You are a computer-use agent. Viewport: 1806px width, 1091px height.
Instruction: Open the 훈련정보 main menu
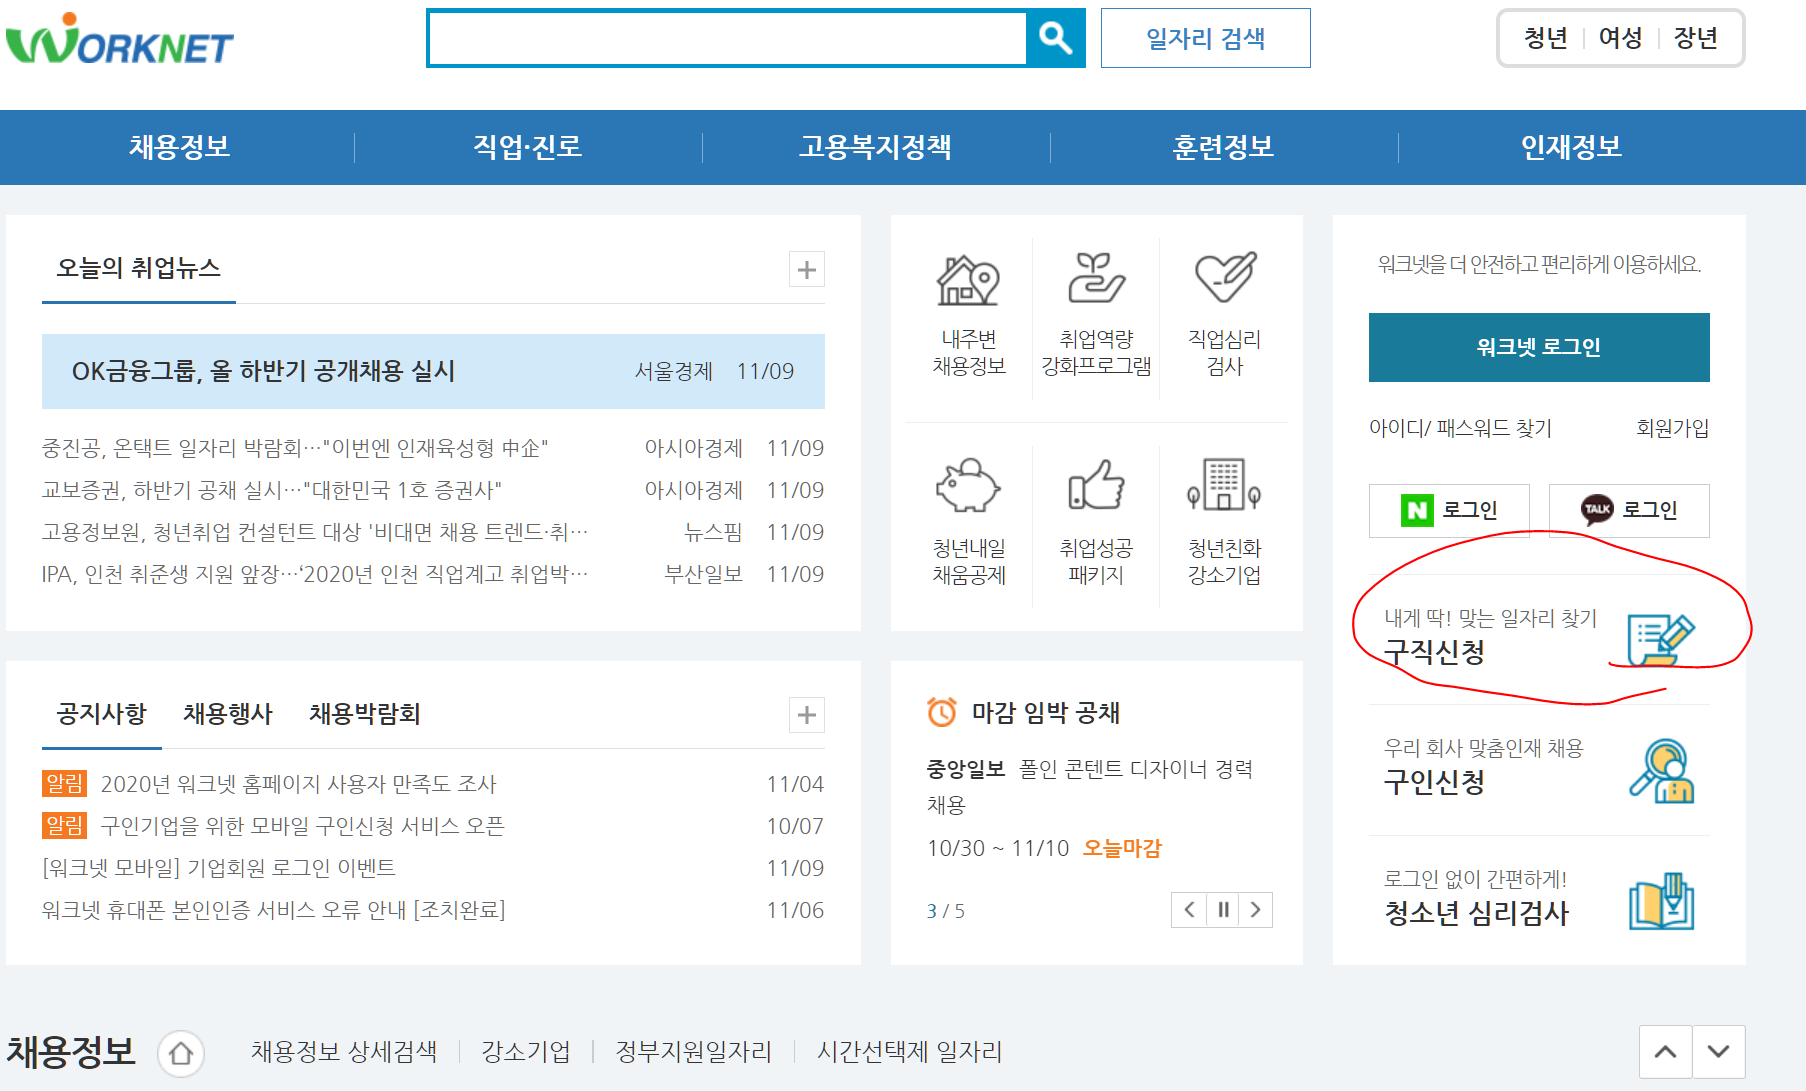(x=1224, y=147)
